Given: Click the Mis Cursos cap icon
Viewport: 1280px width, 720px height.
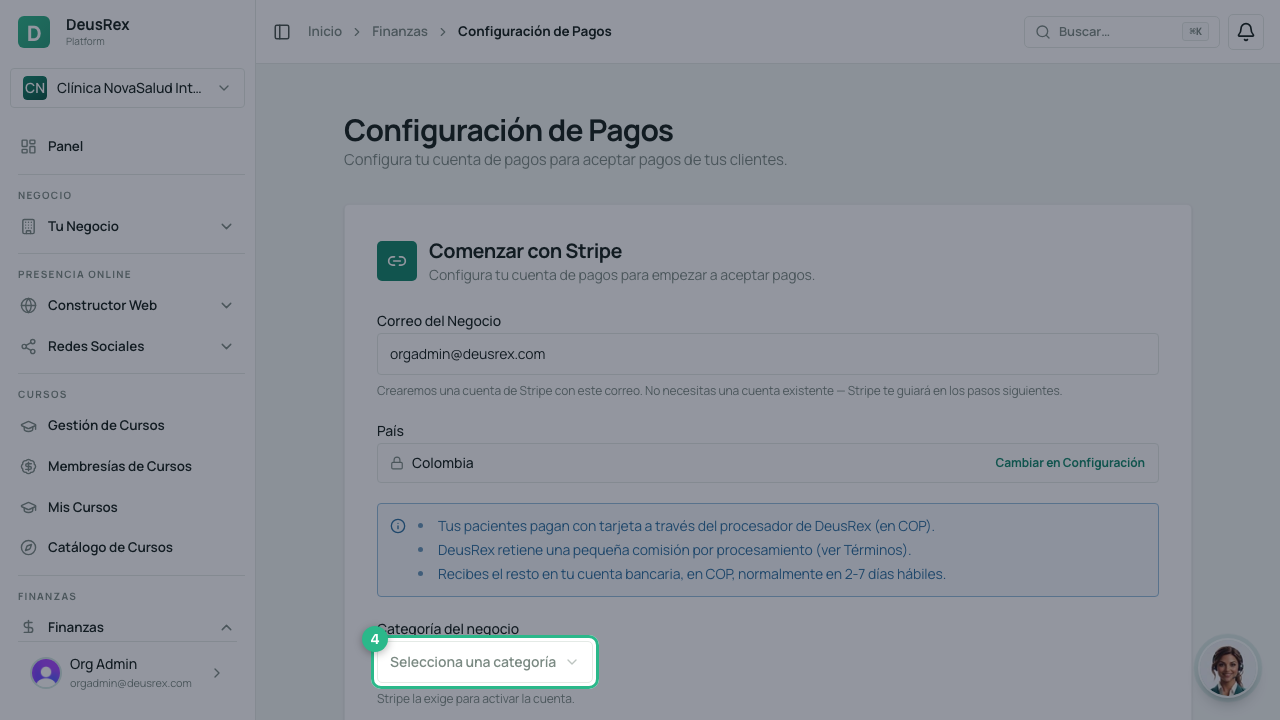Looking at the screenshot, I should point(28,507).
